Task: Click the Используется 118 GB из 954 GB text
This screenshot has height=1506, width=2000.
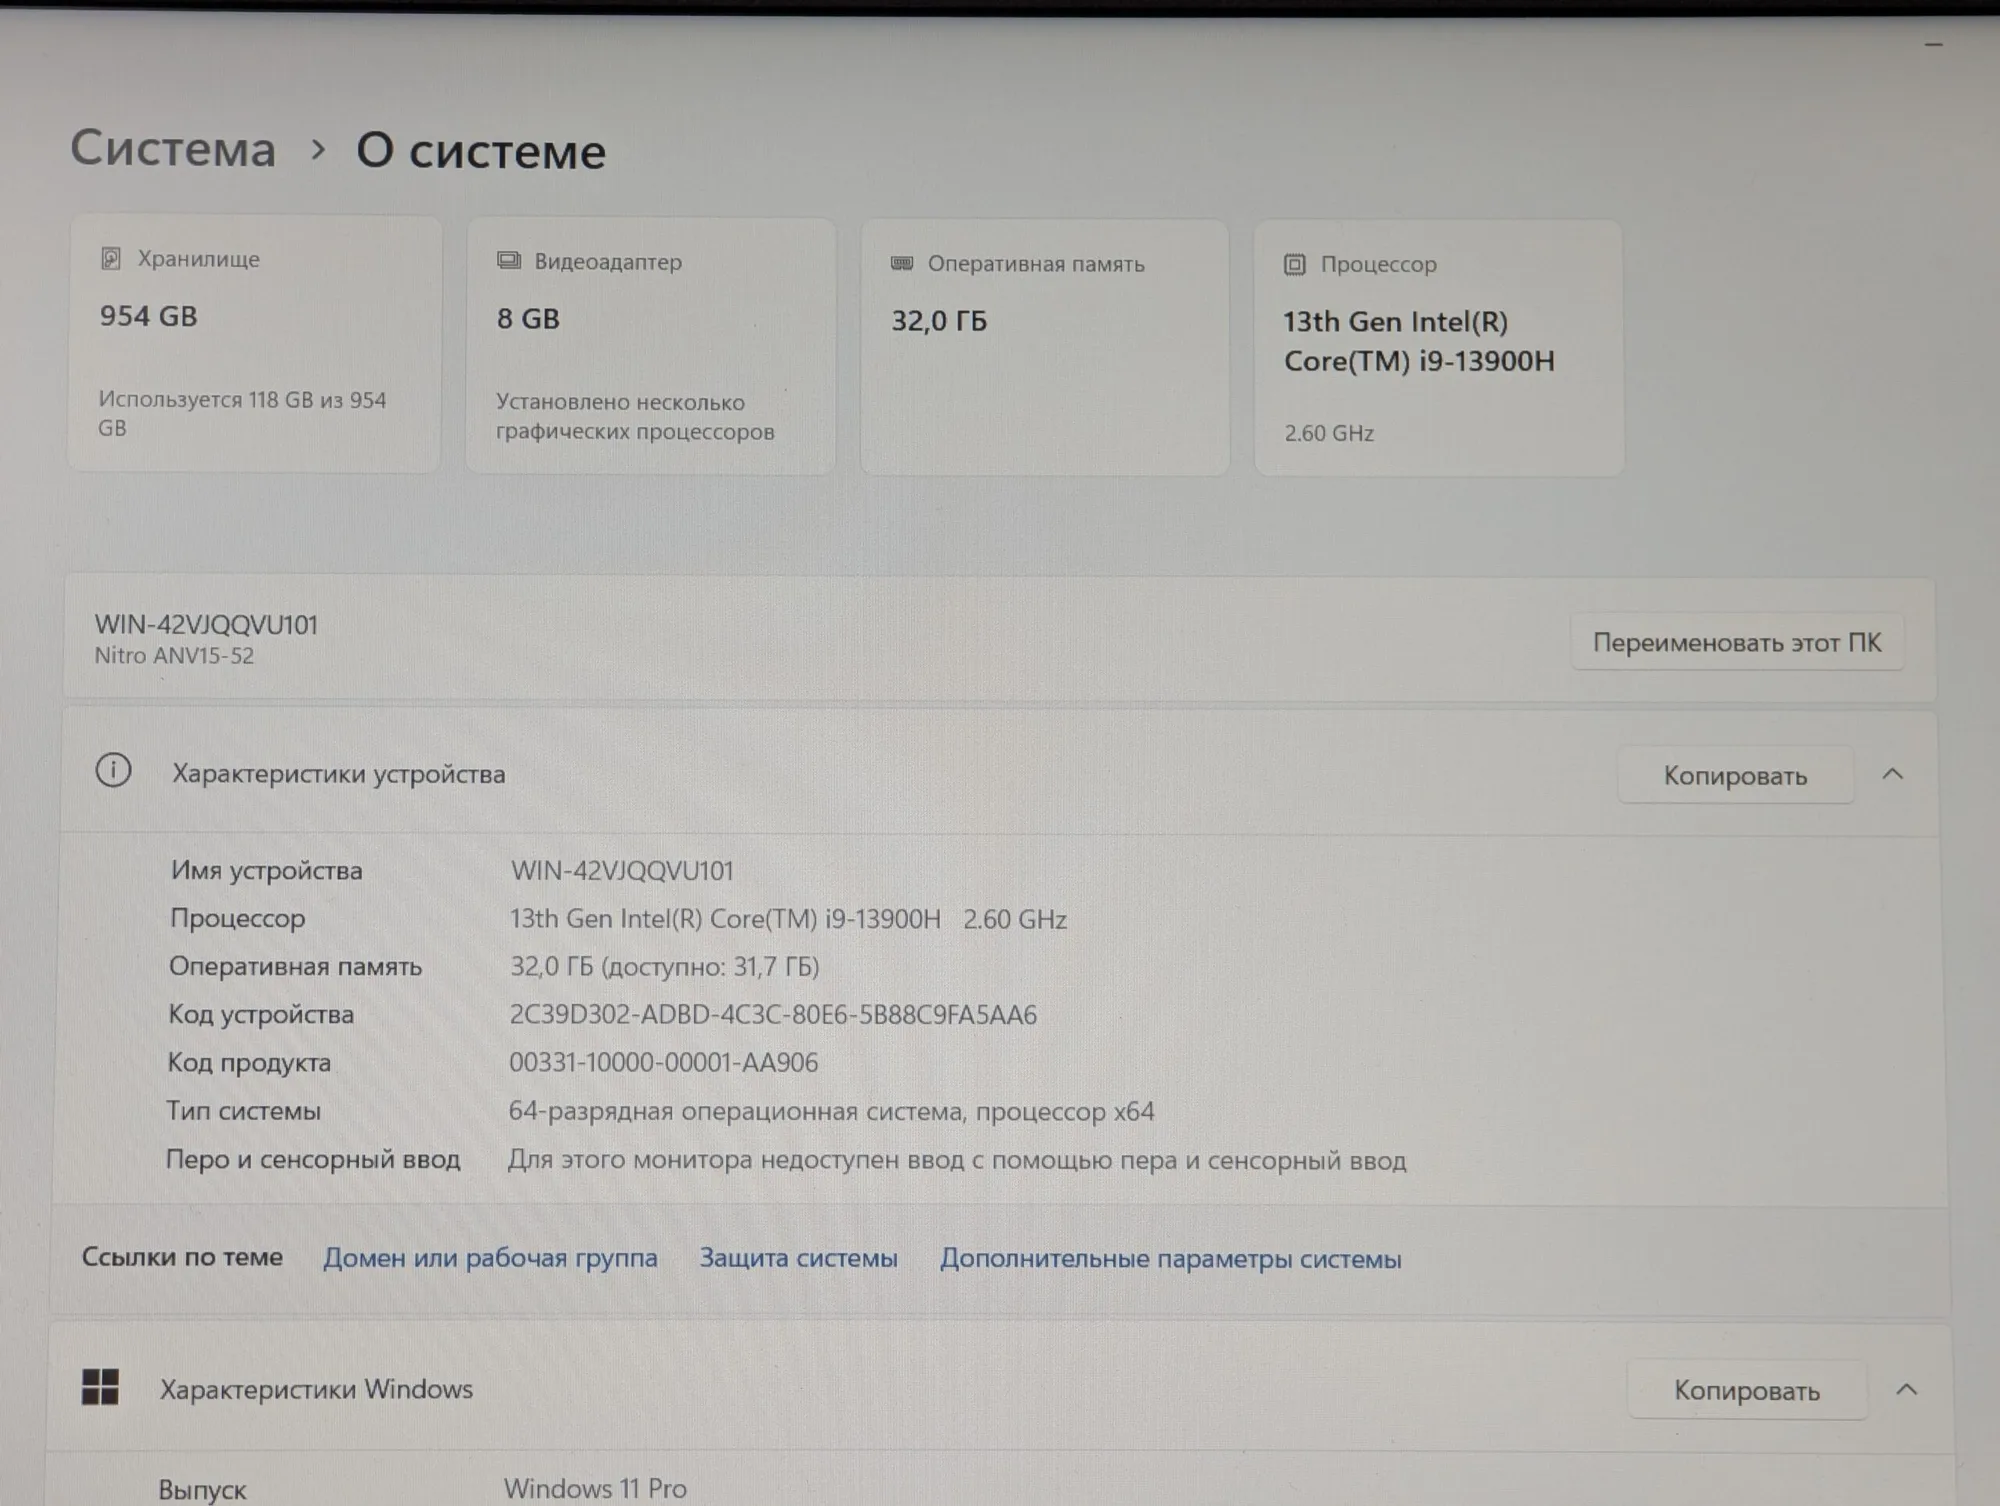Action: [x=242, y=413]
